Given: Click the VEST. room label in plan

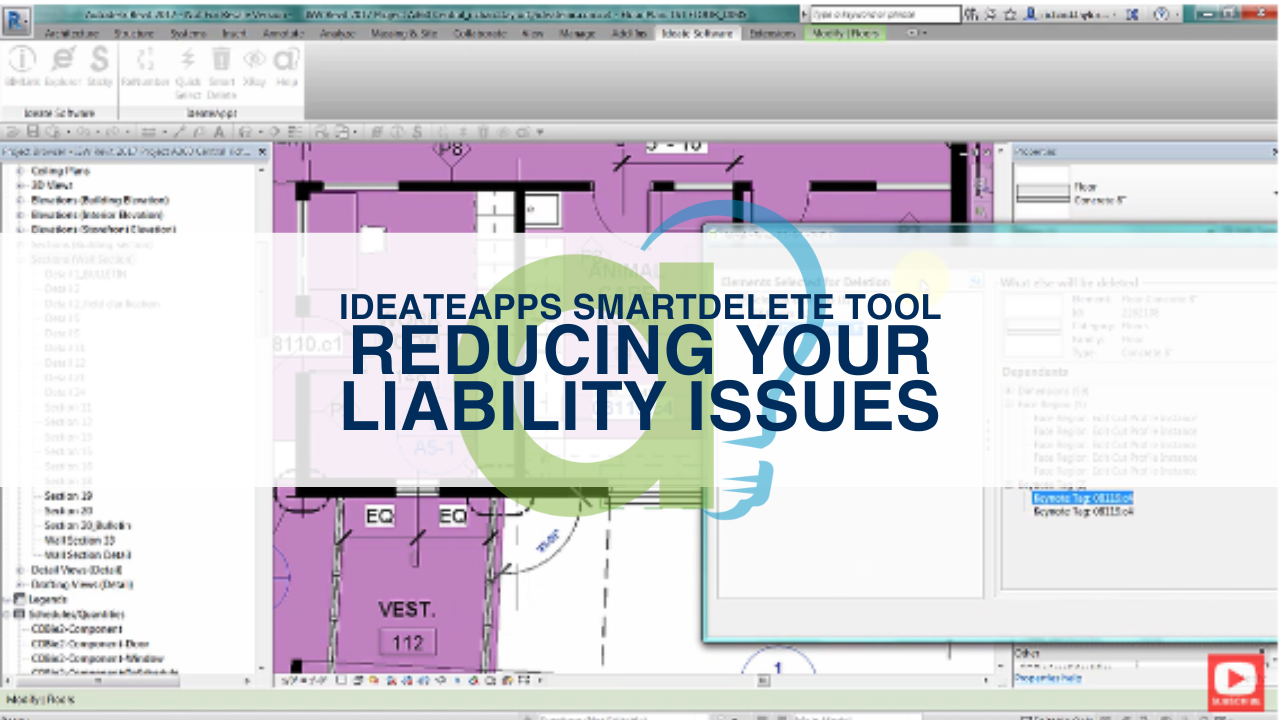Looking at the screenshot, I should tap(407, 610).
